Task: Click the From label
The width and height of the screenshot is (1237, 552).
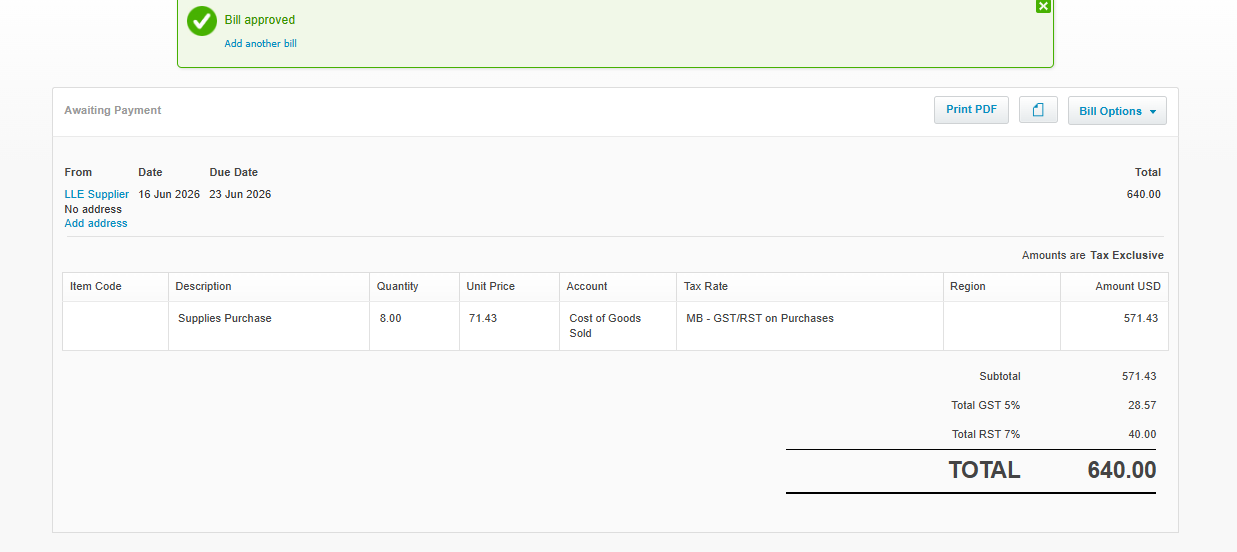Action: [78, 172]
